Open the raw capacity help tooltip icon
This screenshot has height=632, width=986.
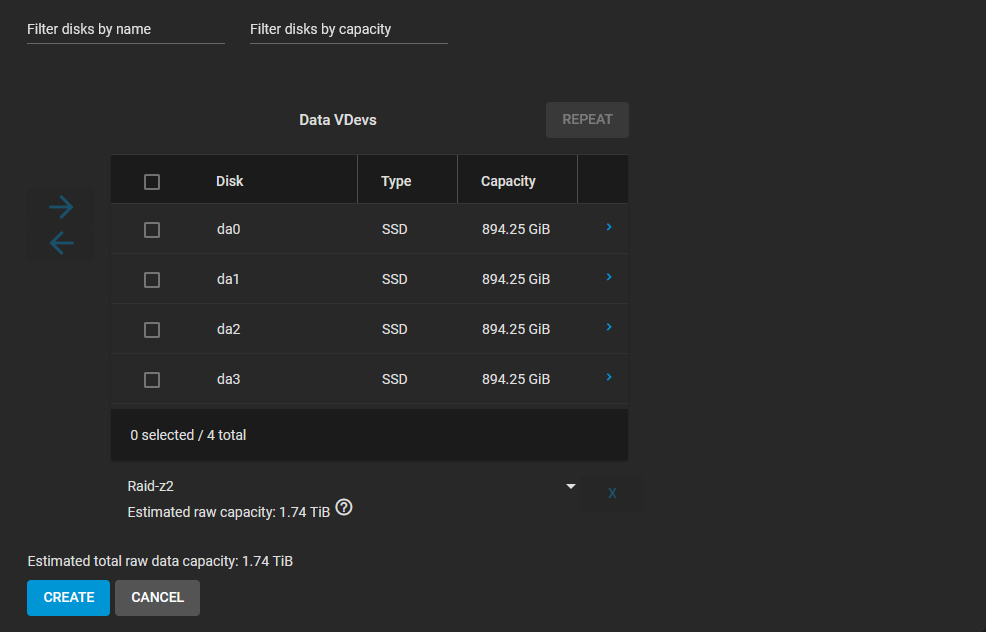[344, 508]
